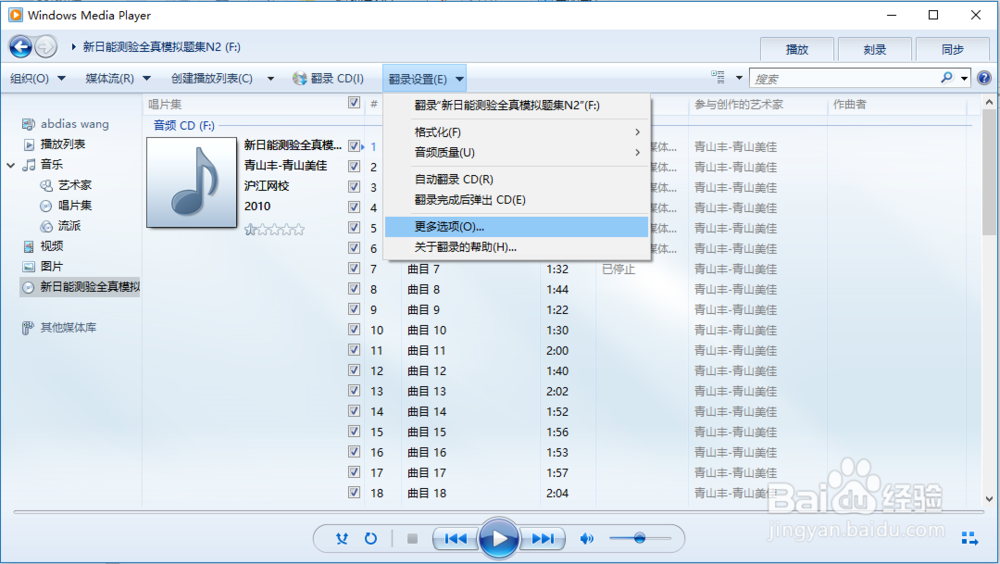Screen dimensions: 1000x564
Task: Skip to the previous track
Action: pos(455,539)
